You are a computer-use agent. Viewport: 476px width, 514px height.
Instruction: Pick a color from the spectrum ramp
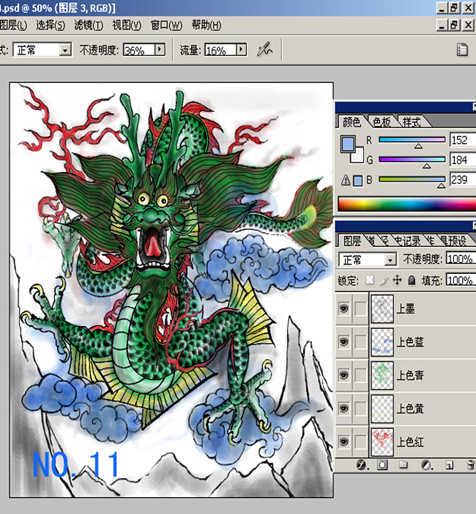tap(407, 204)
